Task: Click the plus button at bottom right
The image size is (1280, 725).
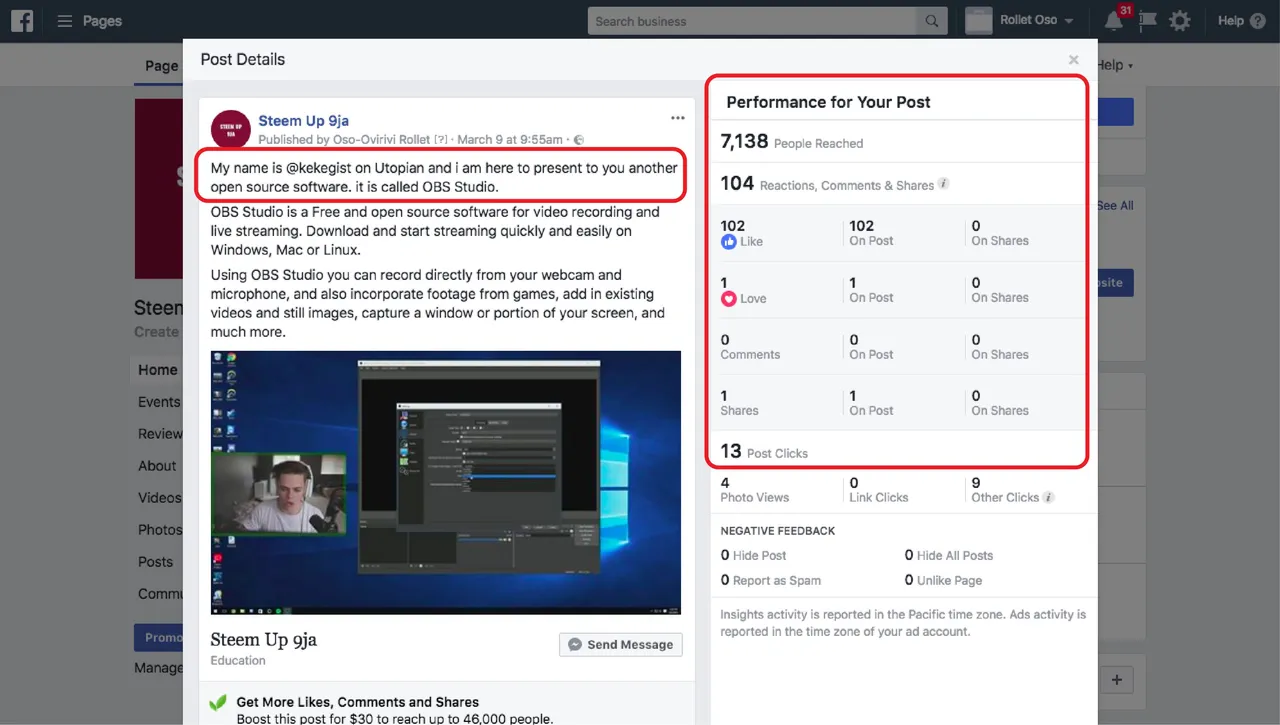Action: (x=1117, y=681)
